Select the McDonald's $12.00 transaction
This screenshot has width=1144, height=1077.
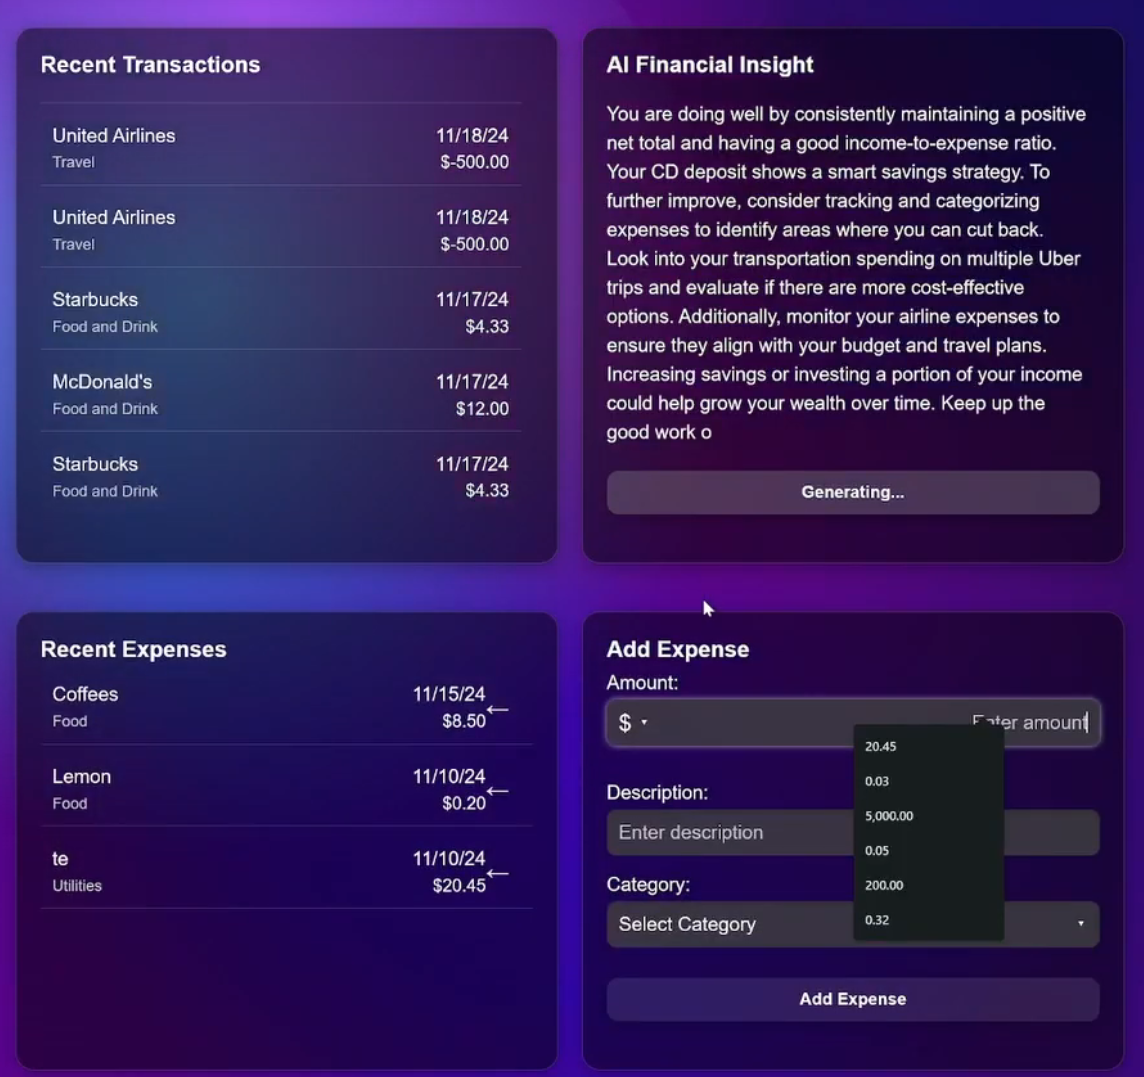point(280,395)
